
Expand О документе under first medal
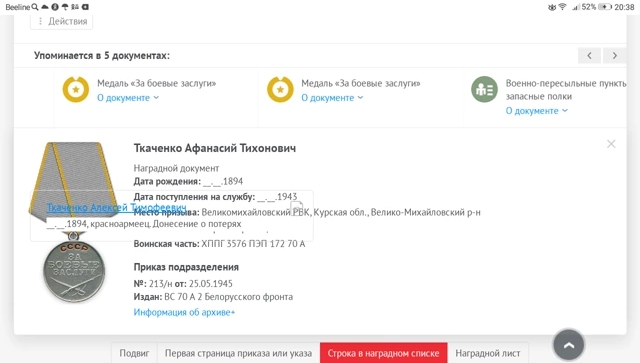pyautogui.click(x=128, y=98)
